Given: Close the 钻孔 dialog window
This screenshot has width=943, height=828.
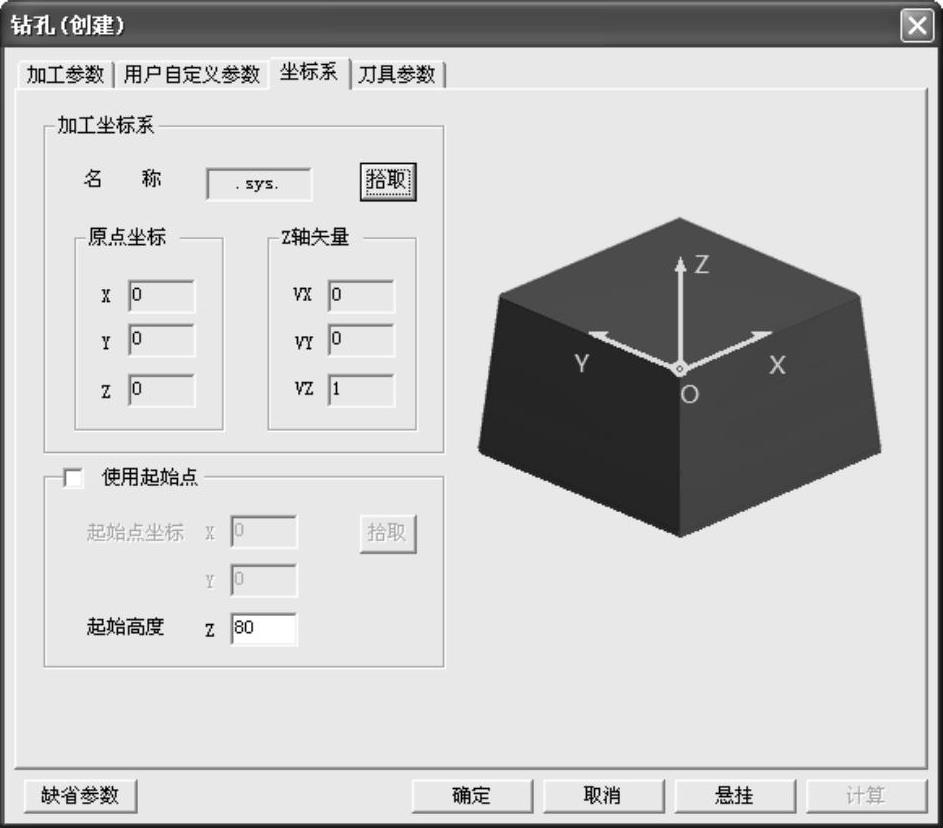Looking at the screenshot, I should 916,25.
